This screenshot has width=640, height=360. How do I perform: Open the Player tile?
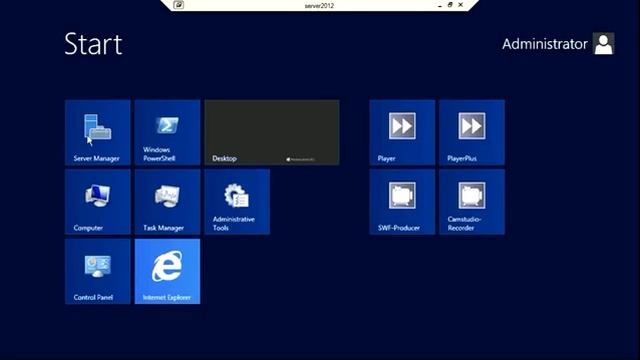coord(402,132)
